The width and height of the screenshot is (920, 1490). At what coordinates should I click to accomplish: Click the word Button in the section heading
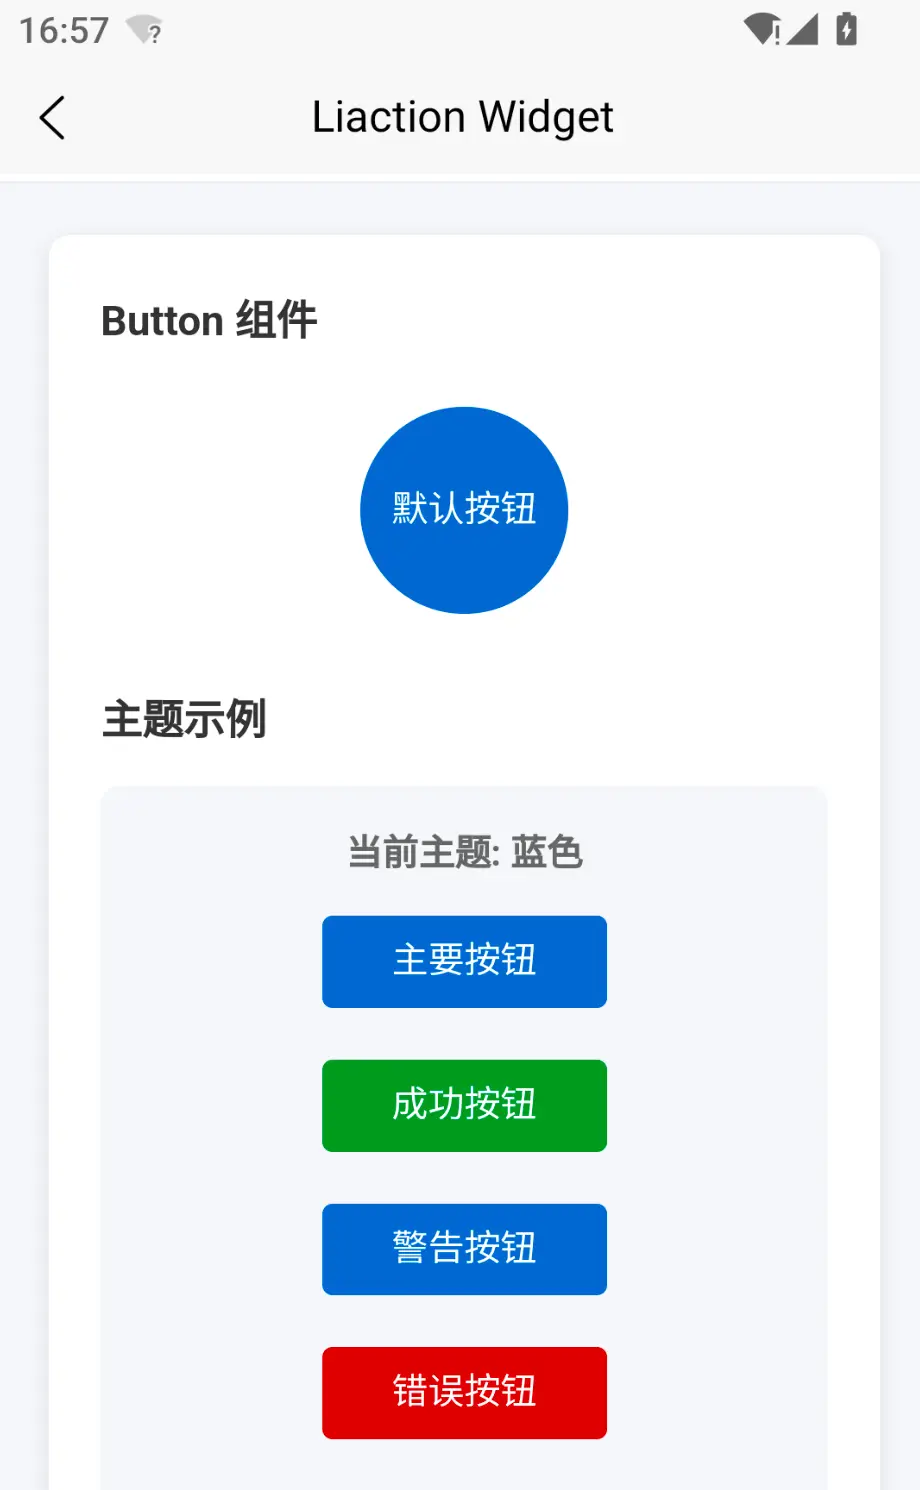click(162, 322)
